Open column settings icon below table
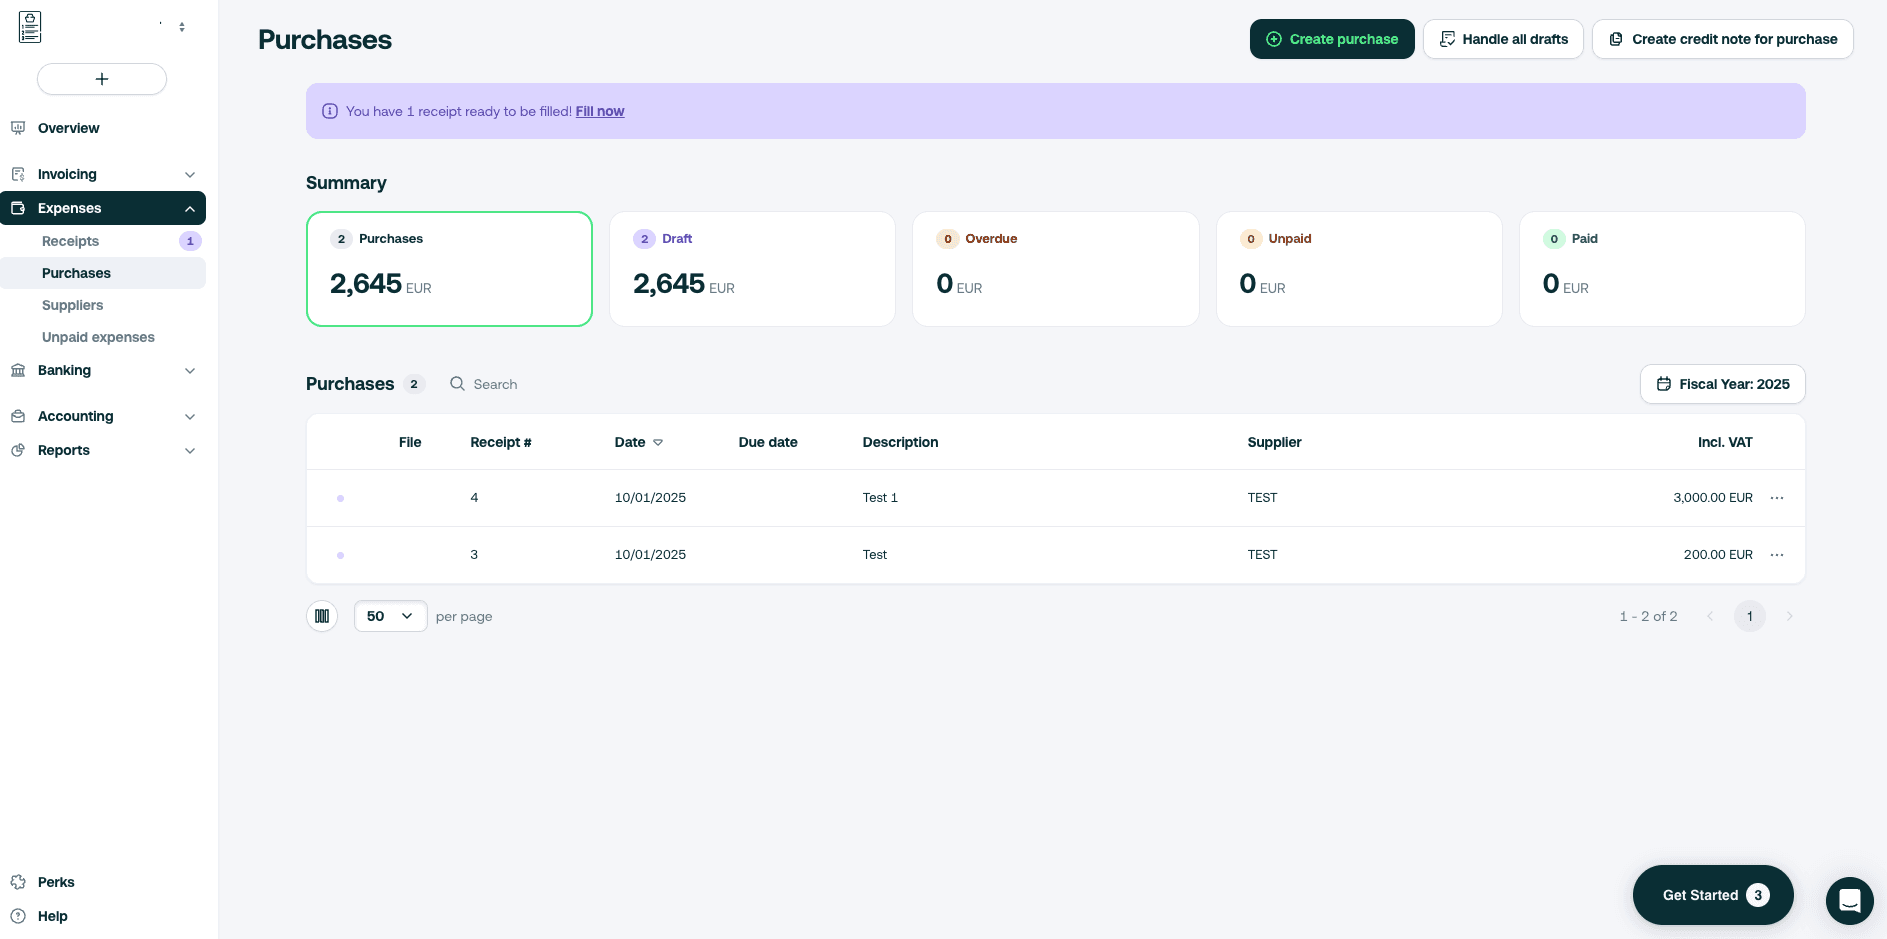Screen dimensions: 1887x939 322,616
